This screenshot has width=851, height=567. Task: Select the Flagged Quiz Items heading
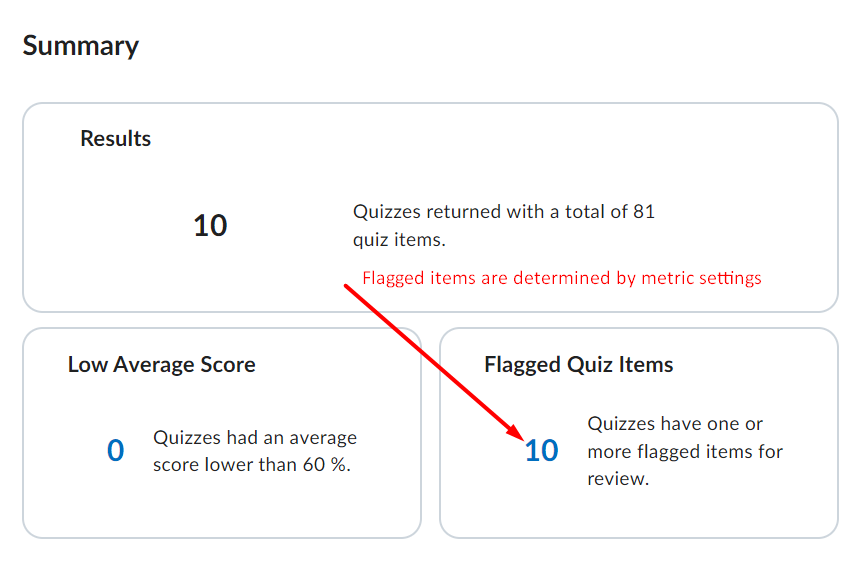click(x=579, y=365)
